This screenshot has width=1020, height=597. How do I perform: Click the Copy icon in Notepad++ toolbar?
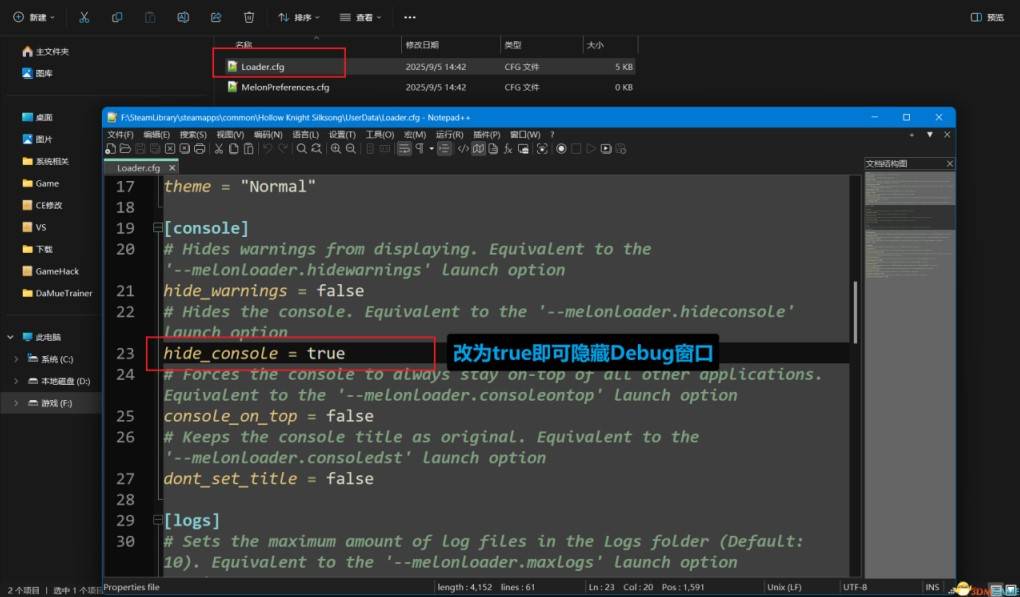(x=234, y=149)
